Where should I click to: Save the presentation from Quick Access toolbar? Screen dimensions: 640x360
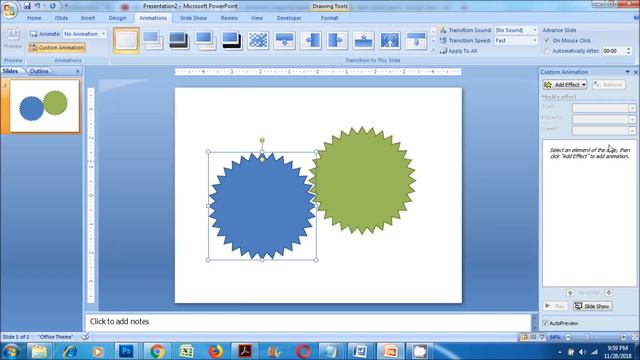27,6
